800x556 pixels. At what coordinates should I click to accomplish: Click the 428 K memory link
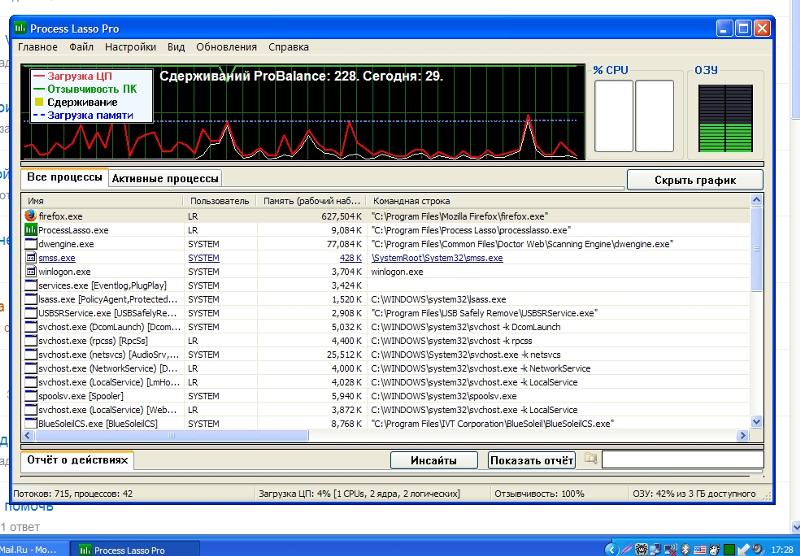click(351, 258)
